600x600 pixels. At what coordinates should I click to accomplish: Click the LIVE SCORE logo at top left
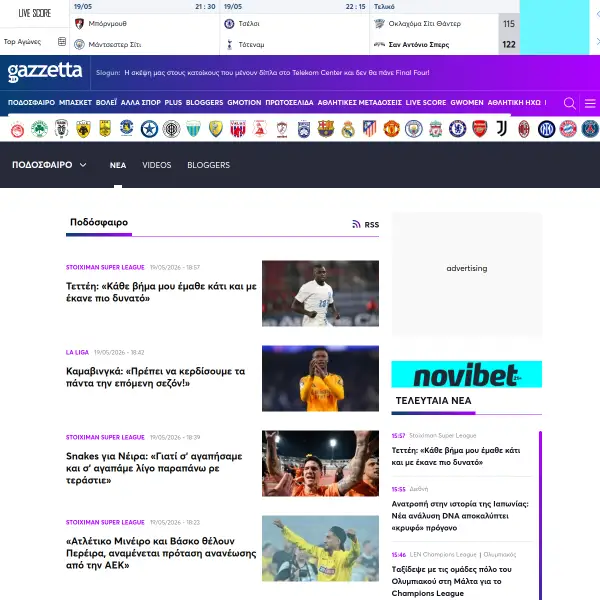(34, 13)
